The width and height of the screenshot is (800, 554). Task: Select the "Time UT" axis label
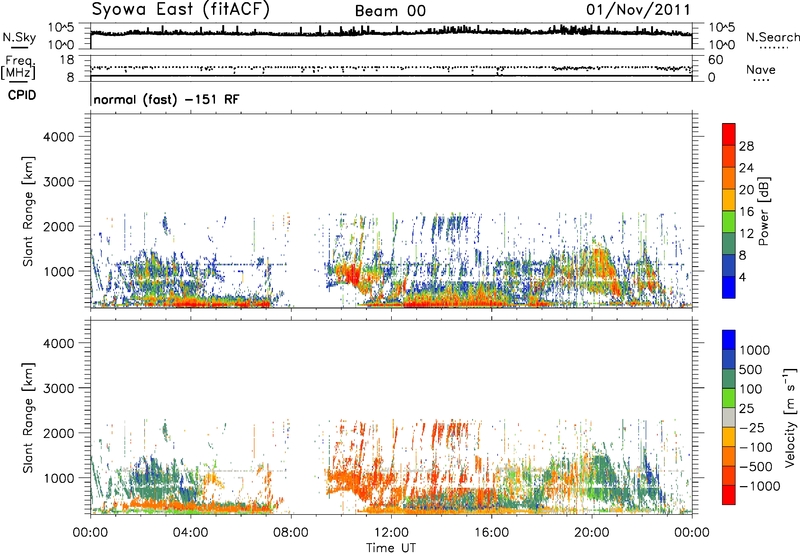click(391, 548)
